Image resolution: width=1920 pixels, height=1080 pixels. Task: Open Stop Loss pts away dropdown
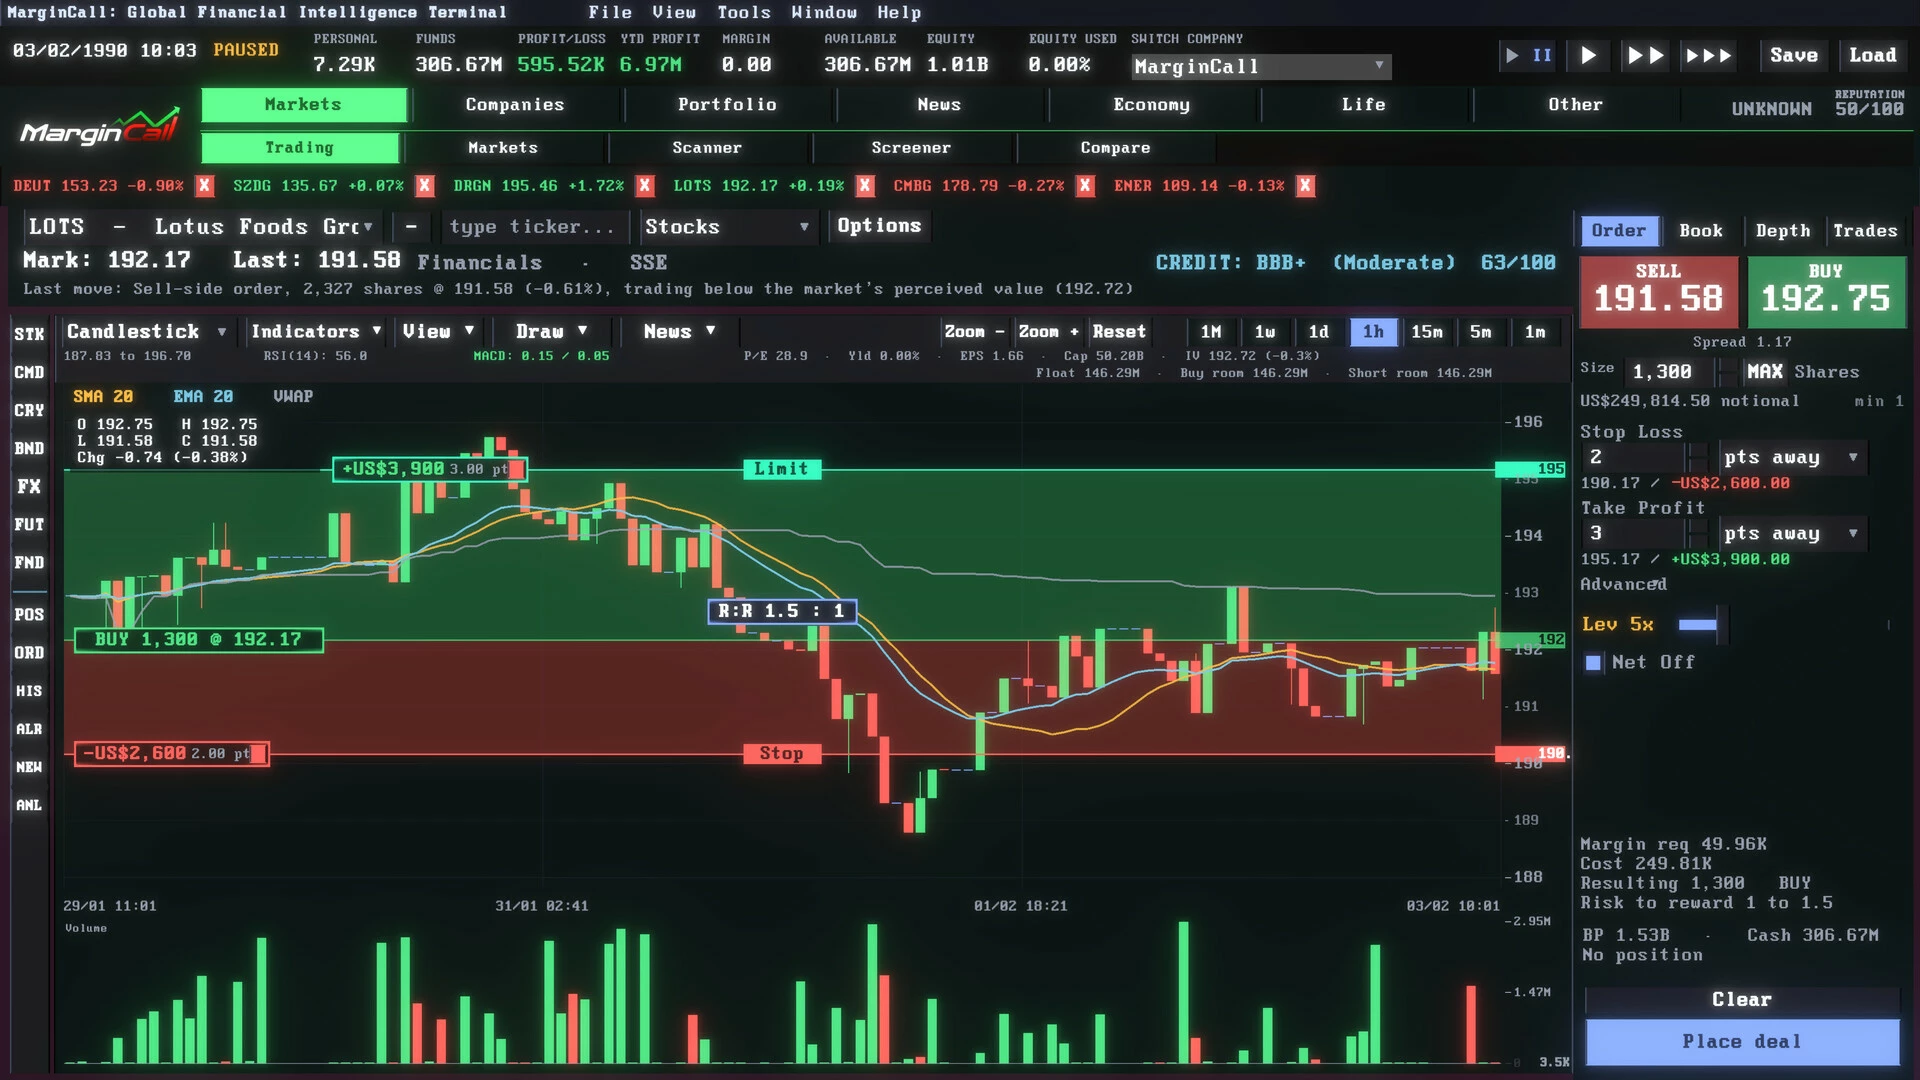pyautogui.click(x=1792, y=457)
